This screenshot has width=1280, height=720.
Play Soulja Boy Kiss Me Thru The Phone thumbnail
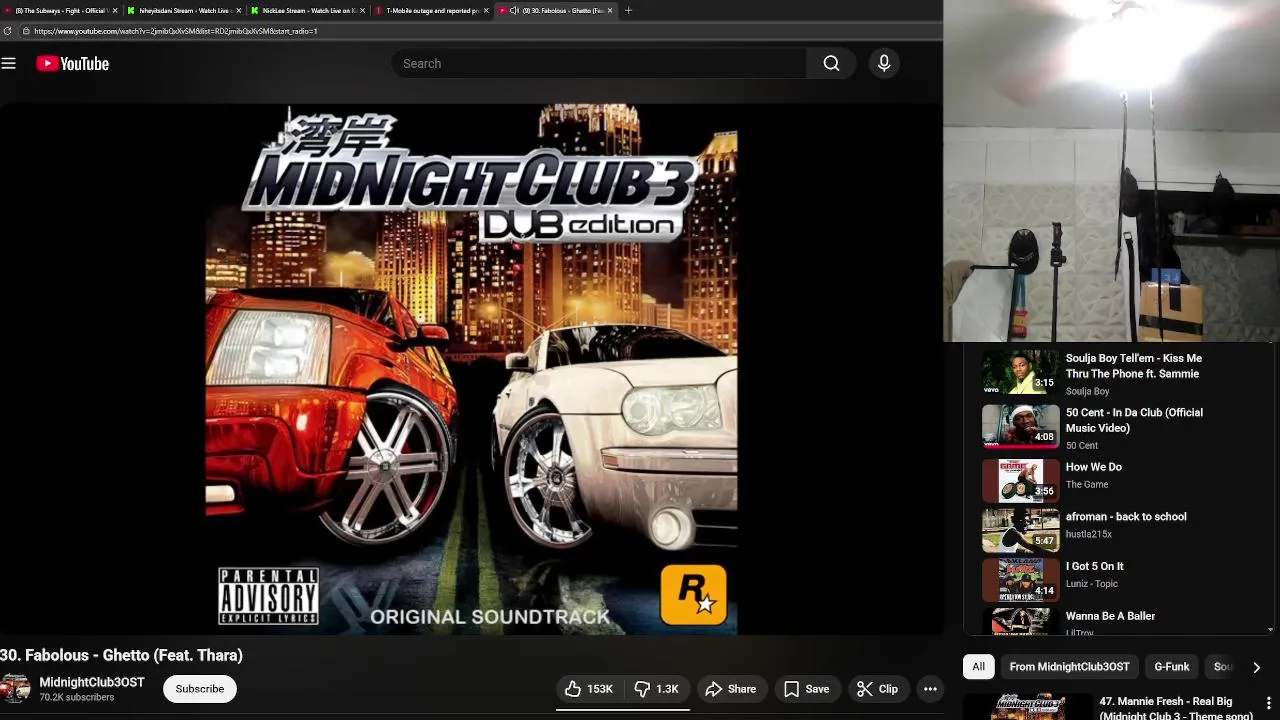tap(1020, 371)
